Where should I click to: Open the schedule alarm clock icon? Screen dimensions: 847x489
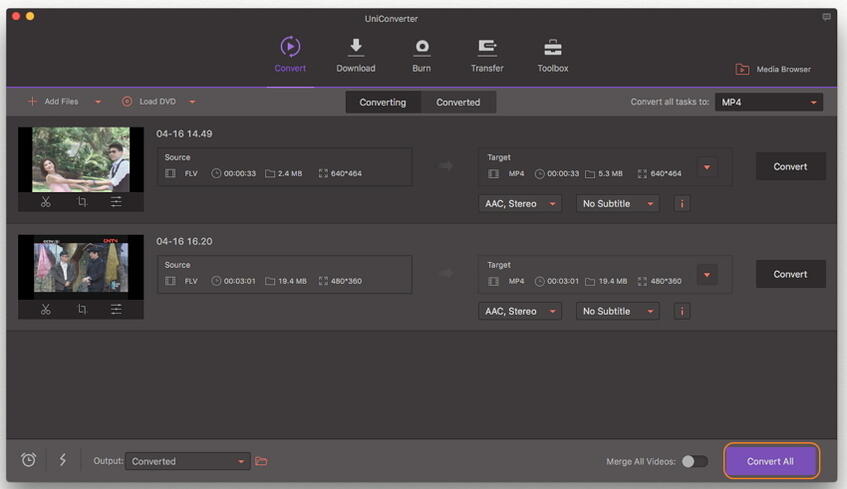point(29,460)
